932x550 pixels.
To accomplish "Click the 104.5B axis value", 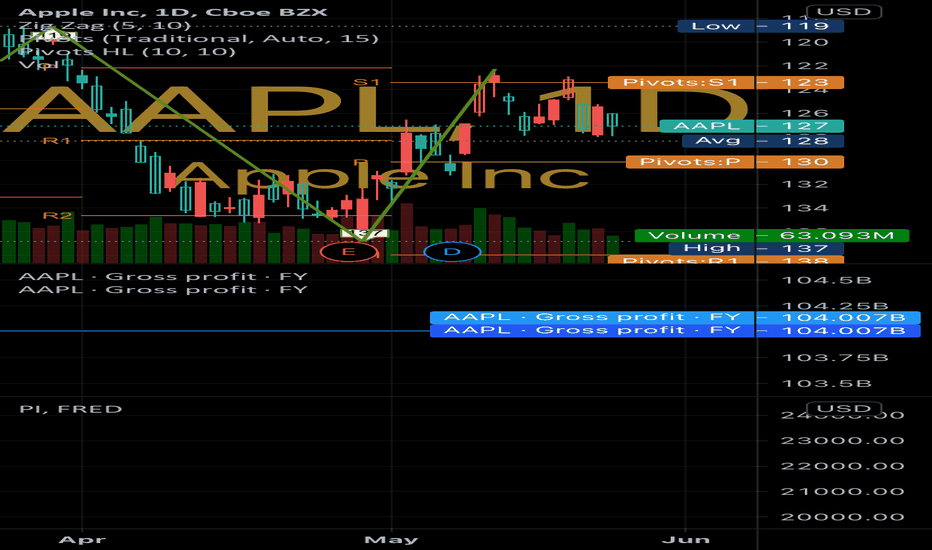I will point(826,280).
